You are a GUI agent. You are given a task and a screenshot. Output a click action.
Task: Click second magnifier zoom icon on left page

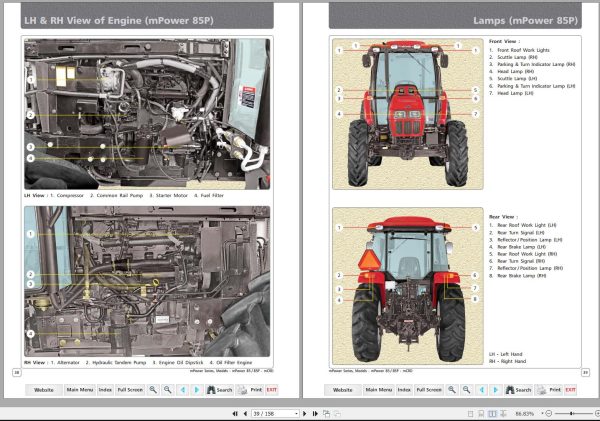pos(167,390)
